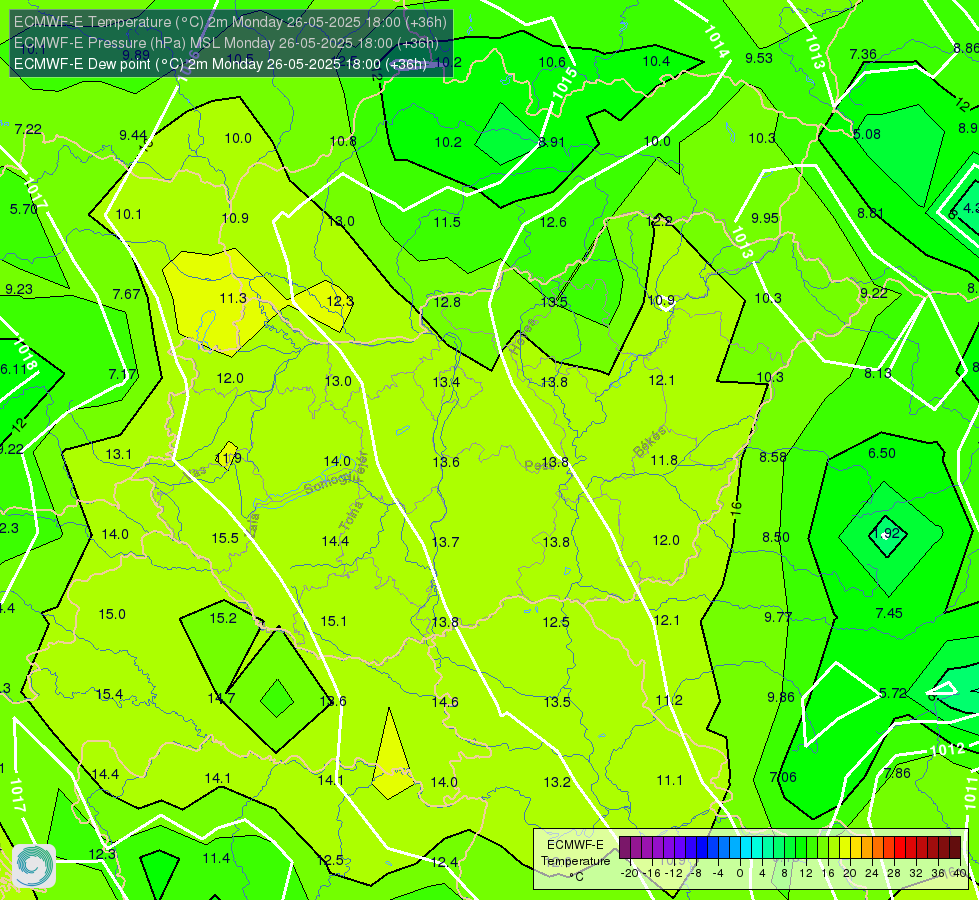Click the 15.4 temperature value
The image size is (979, 900).
[x=109, y=695]
